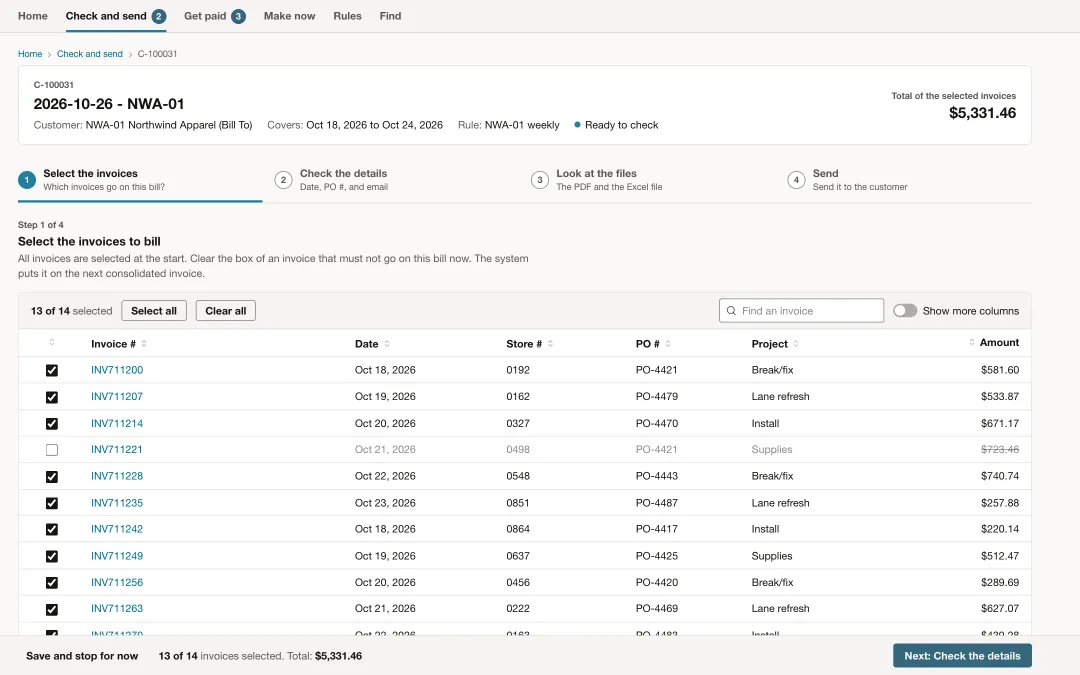This screenshot has width=1080, height=675.
Task: Open invoice INV711249
Action: point(117,556)
